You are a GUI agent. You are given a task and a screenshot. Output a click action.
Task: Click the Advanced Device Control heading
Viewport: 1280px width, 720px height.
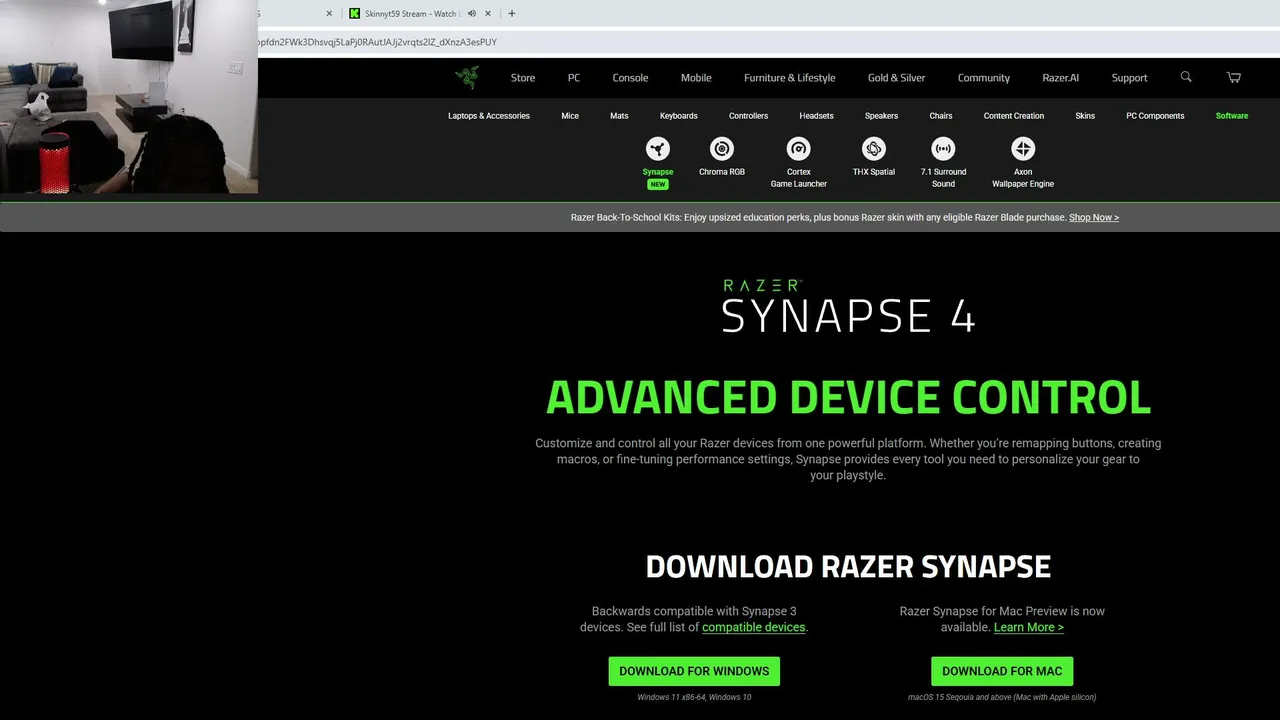[848, 397]
